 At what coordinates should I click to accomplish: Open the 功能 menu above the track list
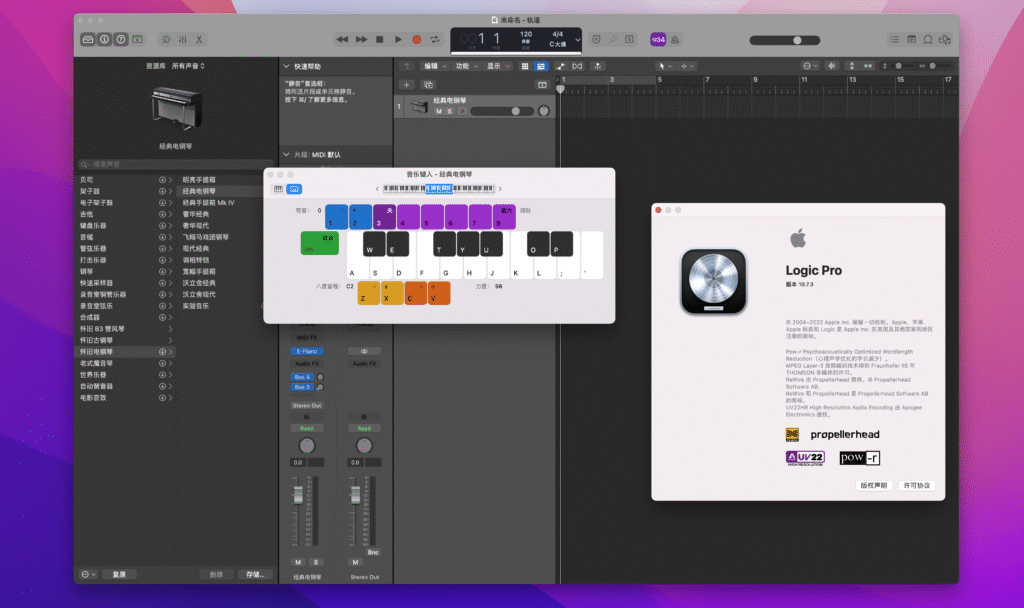pos(463,66)
